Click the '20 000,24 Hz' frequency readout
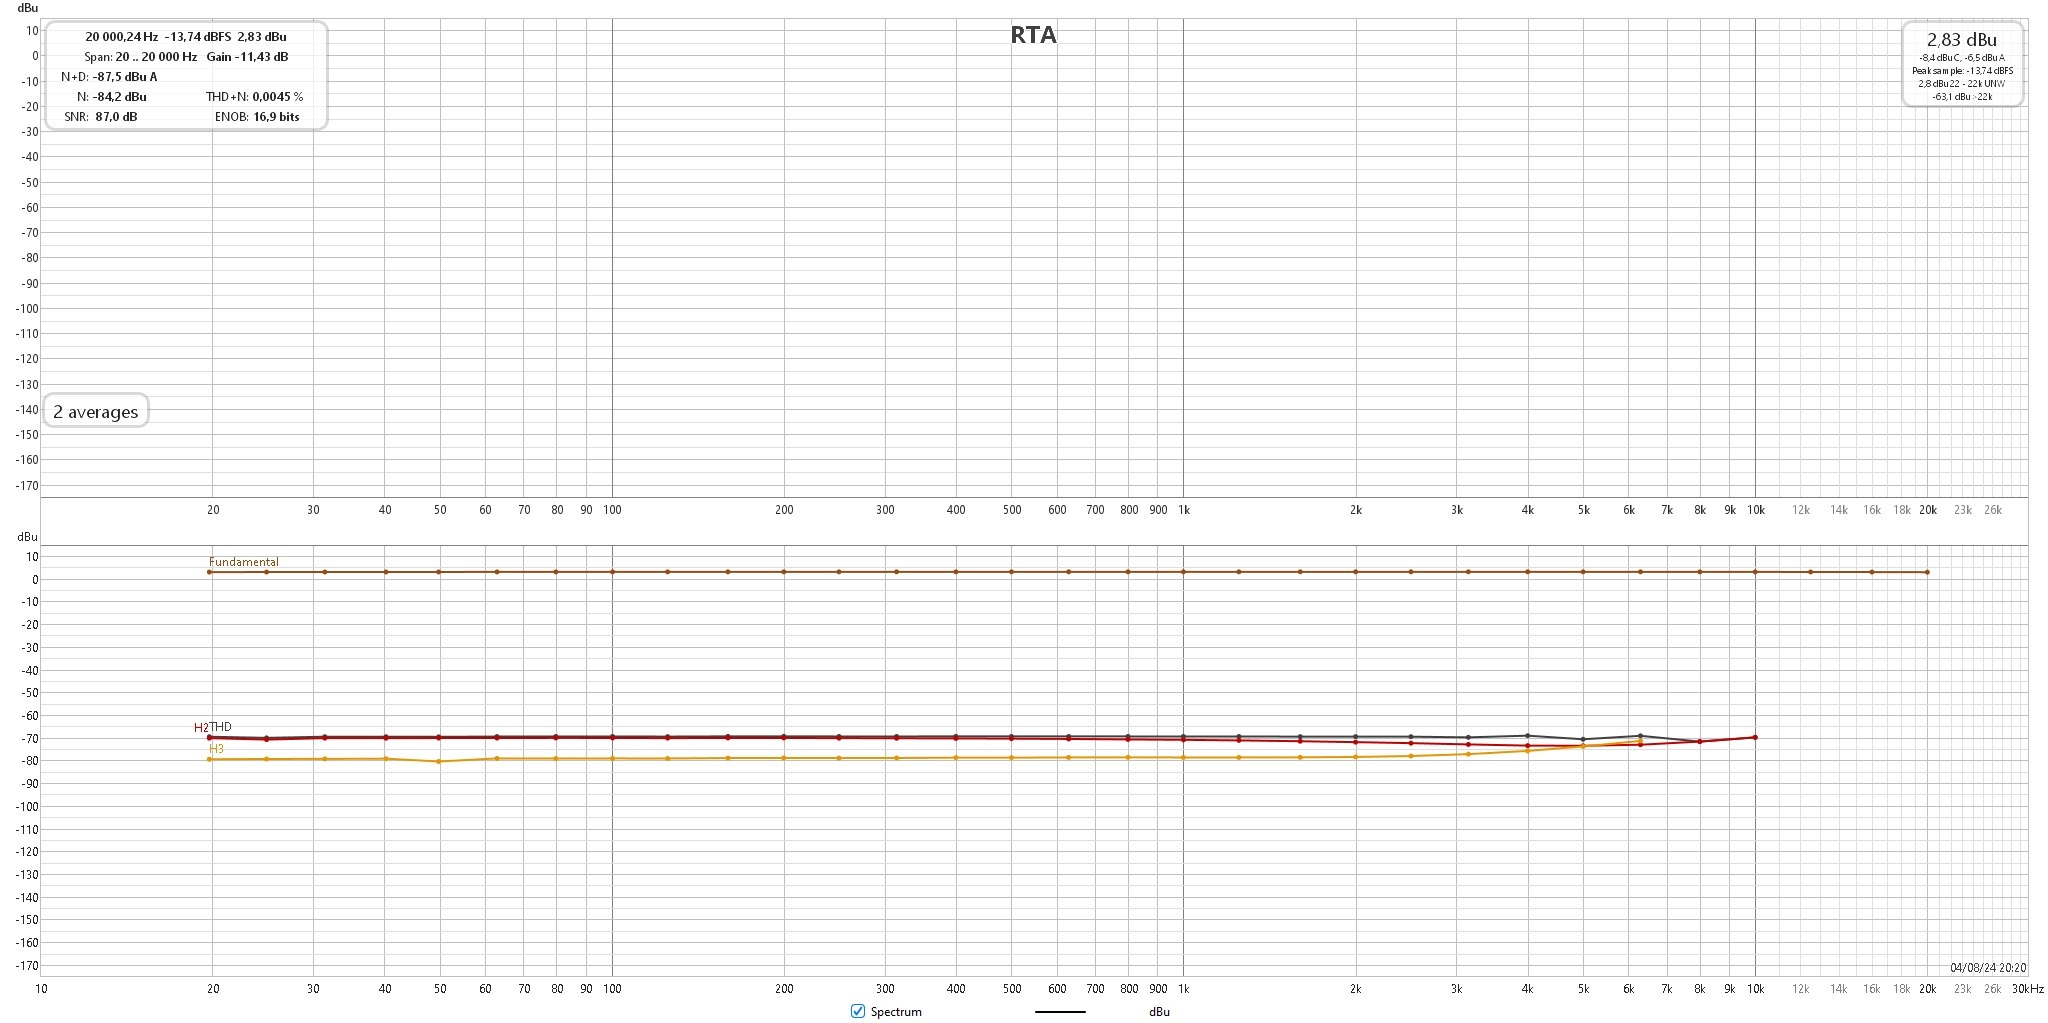 point(121,37)
